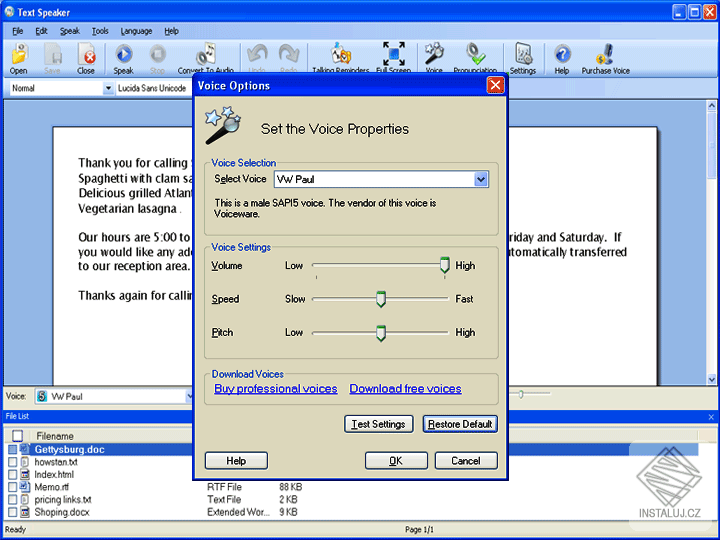The height and width of the screenshot is (540, 720).
Task: Close the File List panel
Action: click(711, 417)
